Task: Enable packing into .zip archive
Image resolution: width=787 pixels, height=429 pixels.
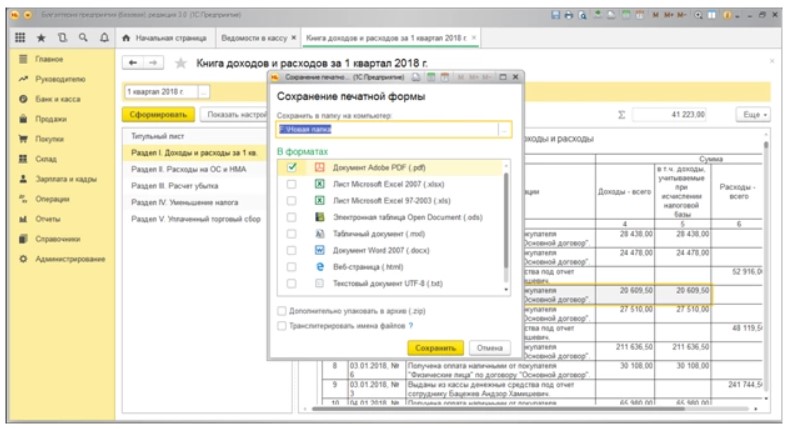Action: tap(282, 311)
